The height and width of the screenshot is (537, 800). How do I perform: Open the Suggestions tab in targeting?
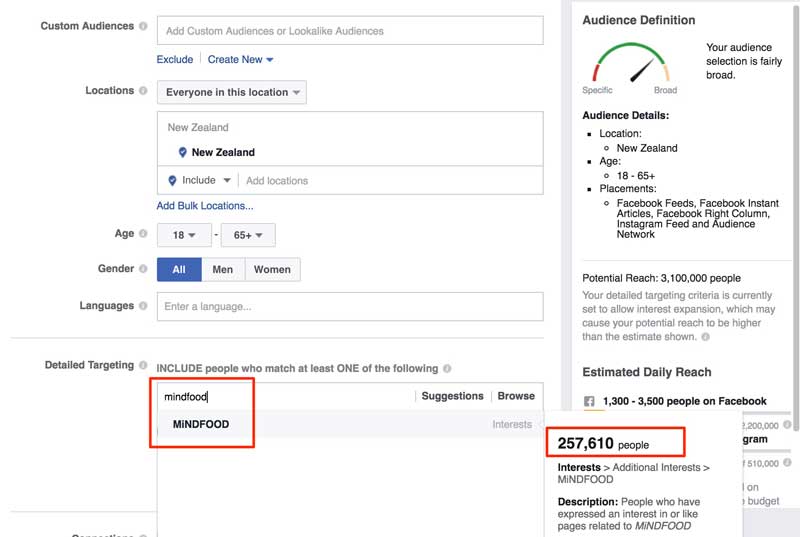(x=453, y=396)
